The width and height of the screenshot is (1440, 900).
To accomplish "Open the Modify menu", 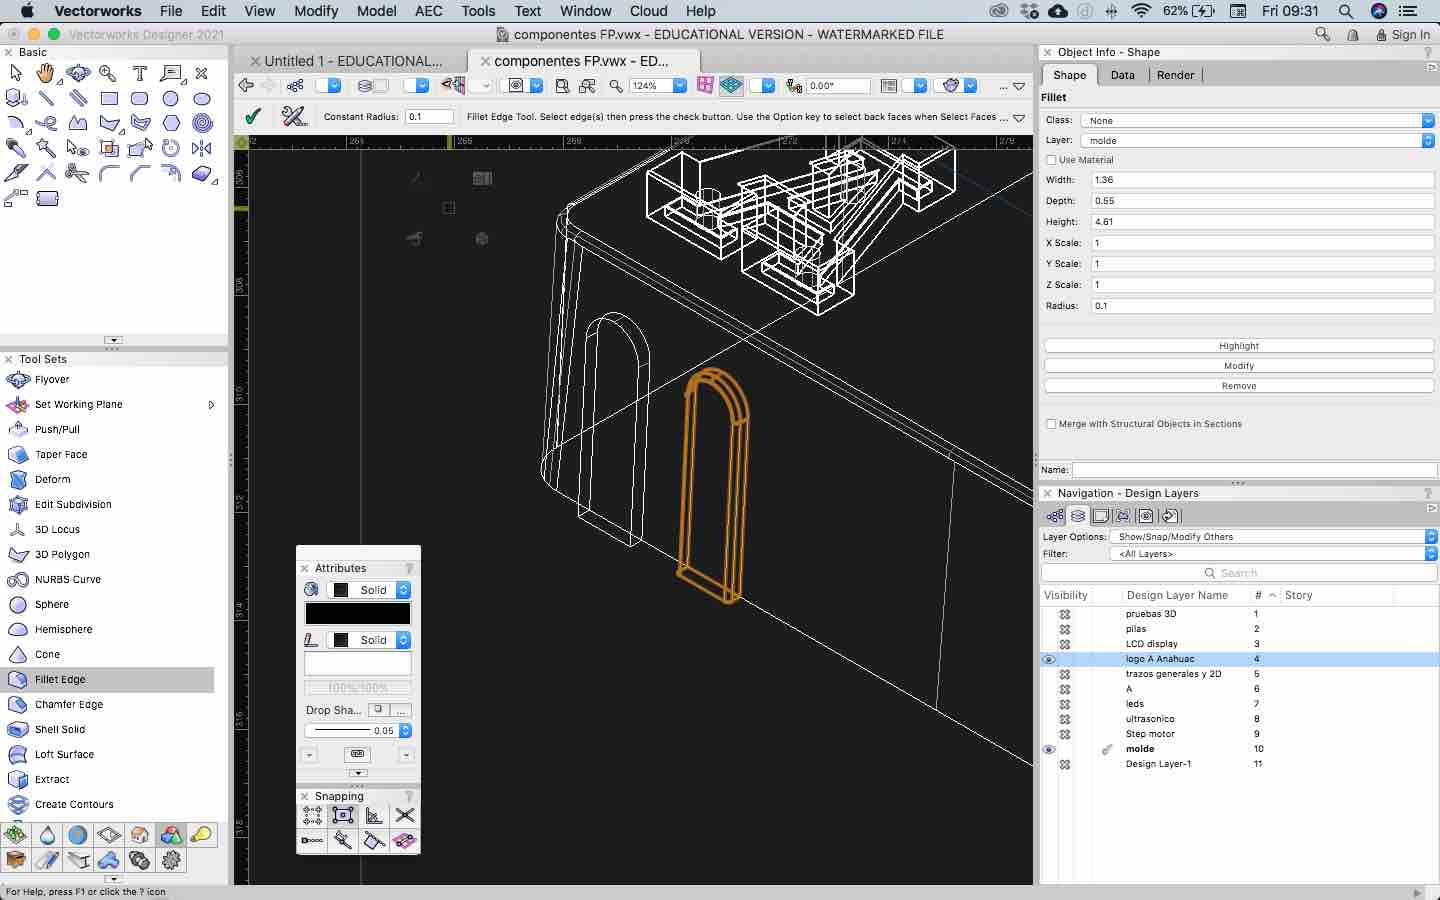I will tap(316, 11).
